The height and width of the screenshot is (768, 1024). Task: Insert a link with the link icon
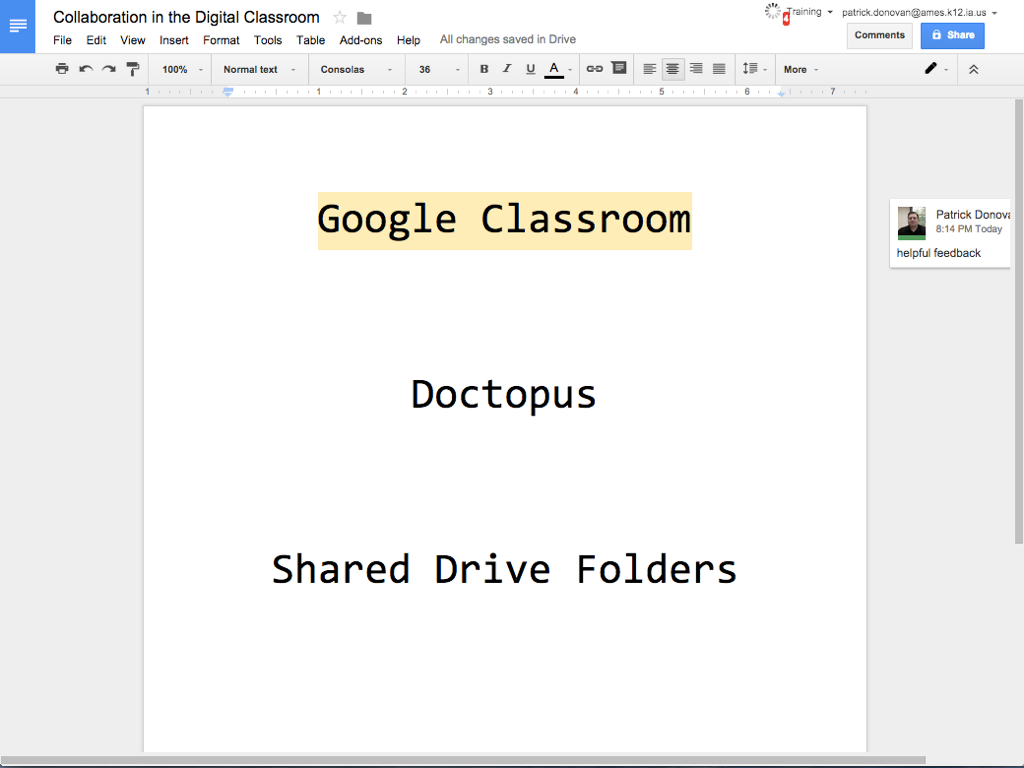(596, 69)
